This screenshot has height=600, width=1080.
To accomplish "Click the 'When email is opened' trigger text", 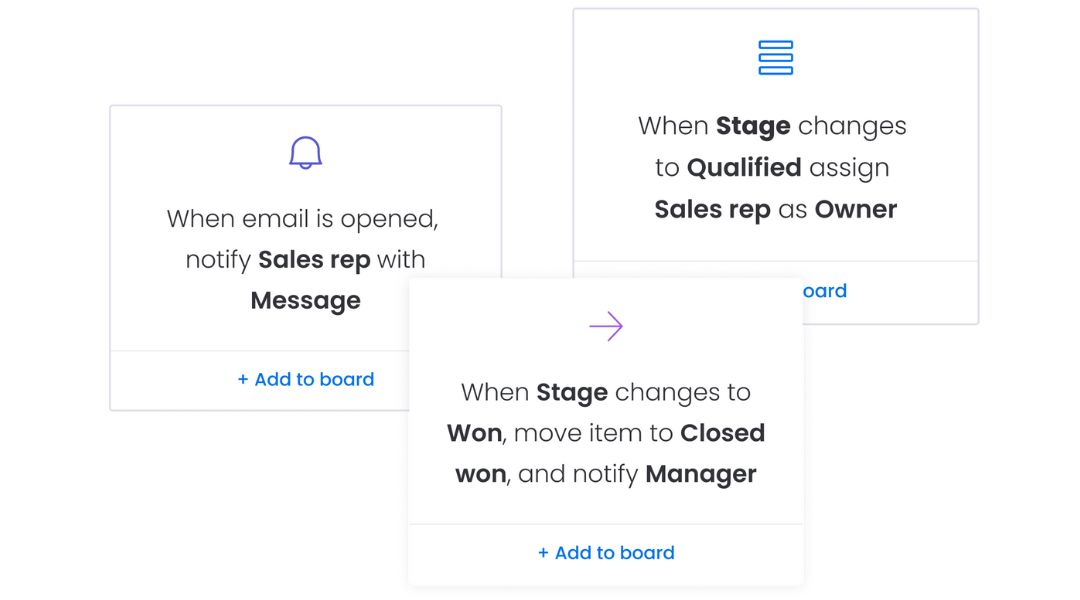I will (x=302, y=218).
